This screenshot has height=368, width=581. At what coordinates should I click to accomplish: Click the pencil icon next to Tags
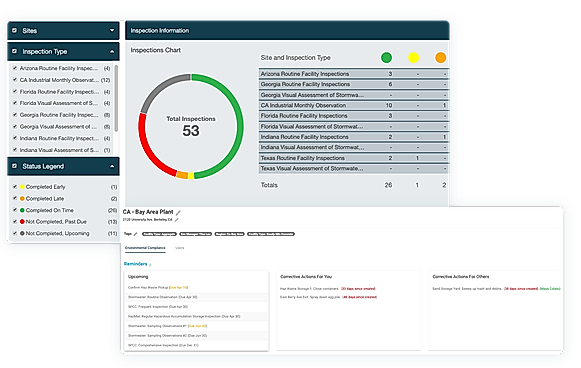click(136, 234)
